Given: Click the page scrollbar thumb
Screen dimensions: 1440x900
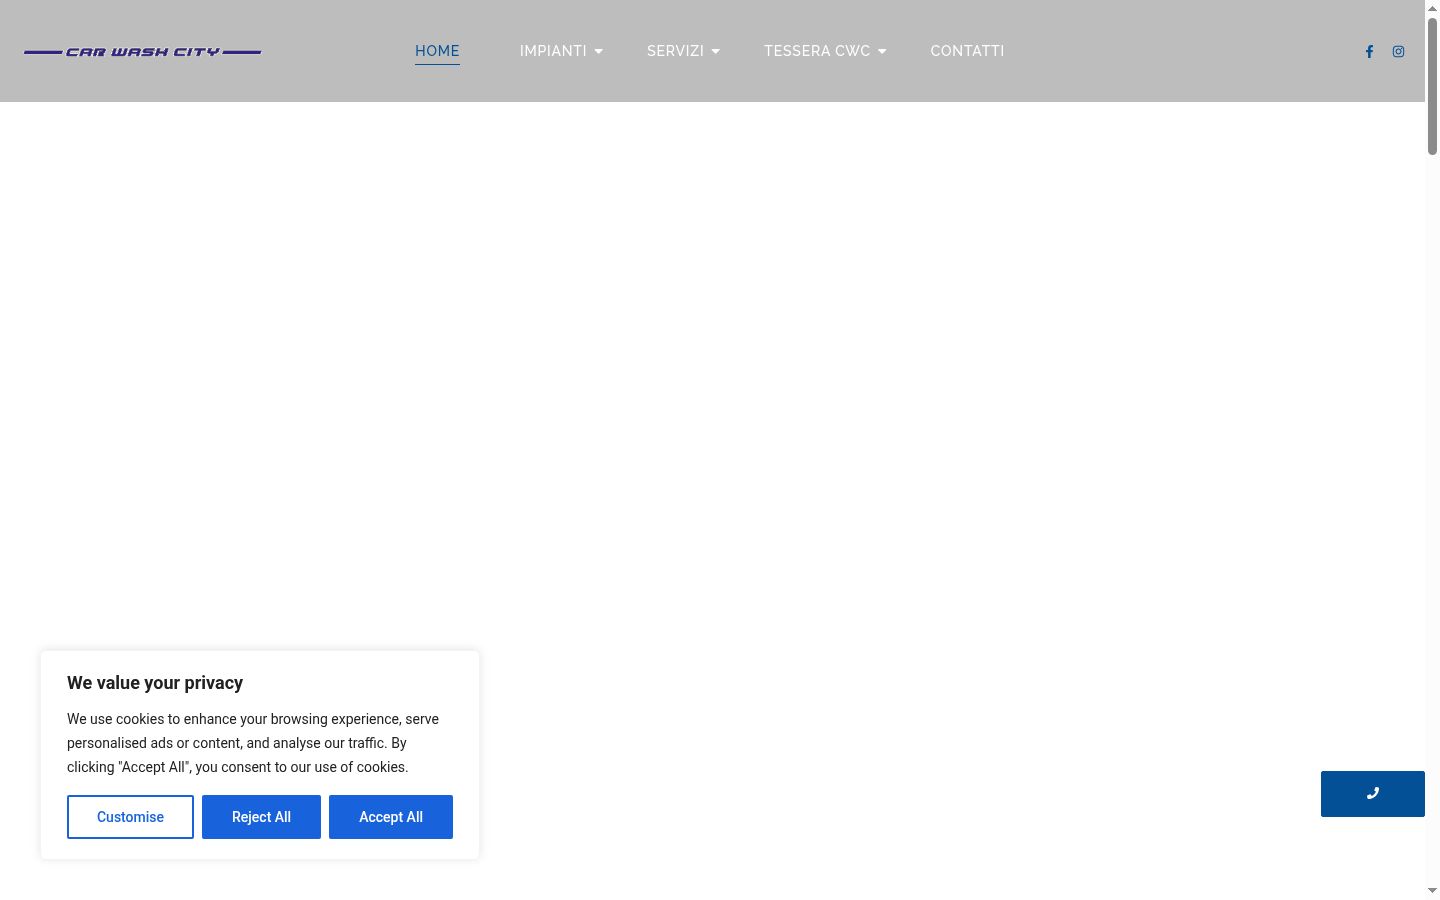Looking at the screenshot, I should (1432, 86).
